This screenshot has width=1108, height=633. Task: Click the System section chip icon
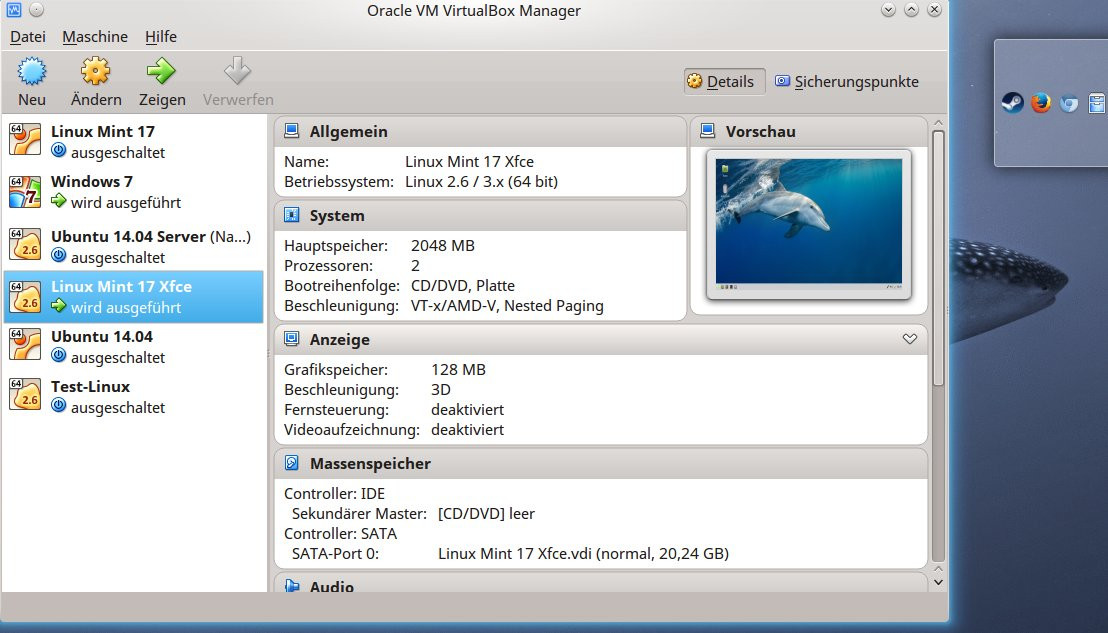tap(291, 215)
